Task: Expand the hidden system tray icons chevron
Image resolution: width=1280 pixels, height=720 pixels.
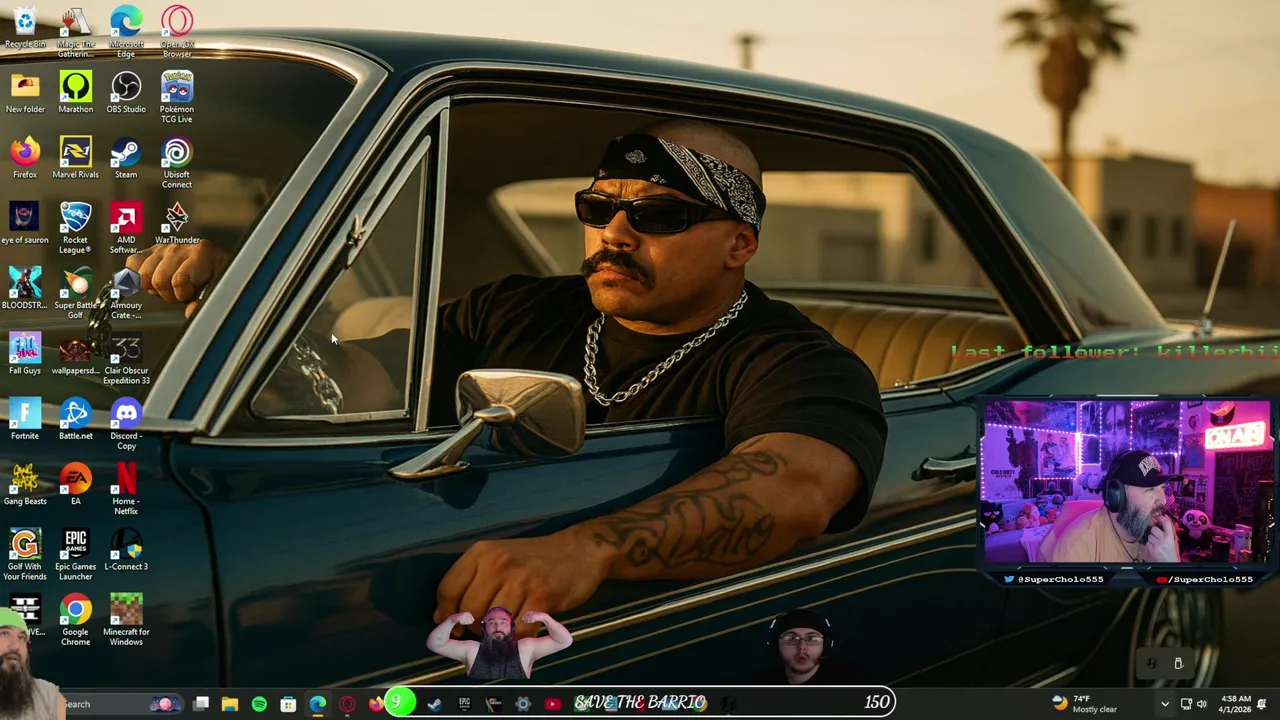Action: (1164, 704)
